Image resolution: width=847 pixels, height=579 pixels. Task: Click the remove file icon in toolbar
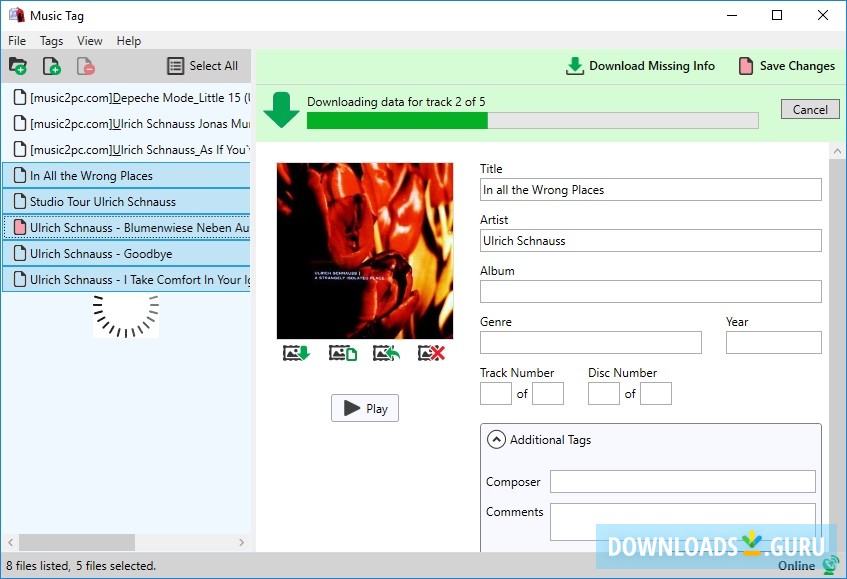pos(85,66)
